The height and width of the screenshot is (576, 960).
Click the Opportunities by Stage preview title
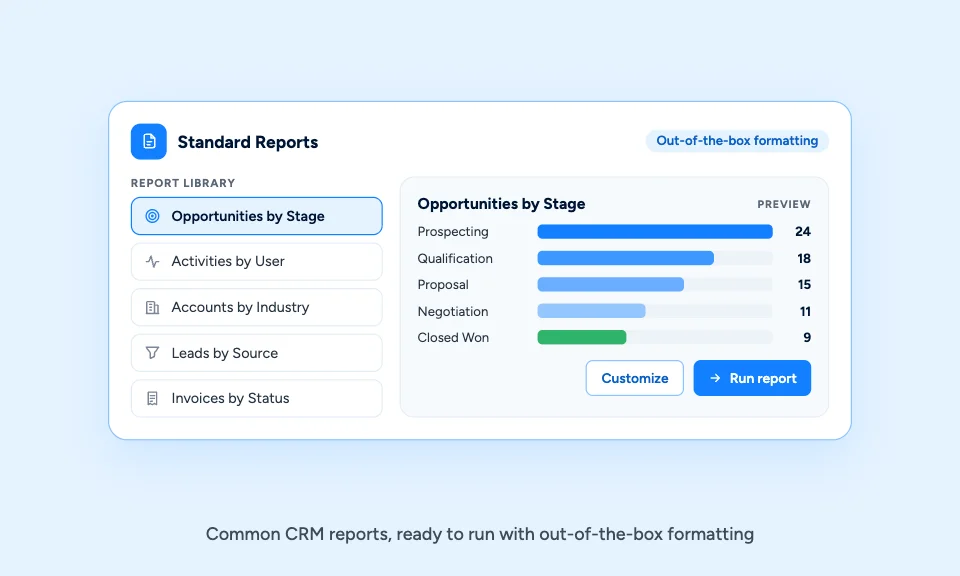click(x=501, y=204)
